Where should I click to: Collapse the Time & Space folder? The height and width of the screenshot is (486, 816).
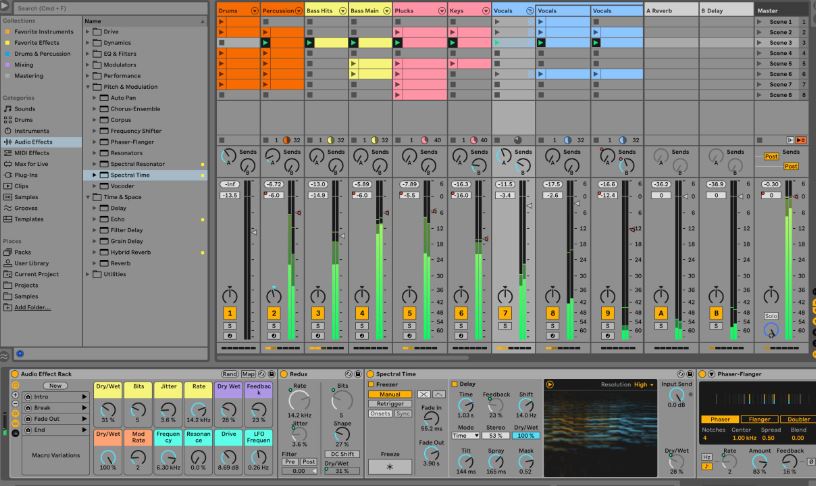(88, 197)
